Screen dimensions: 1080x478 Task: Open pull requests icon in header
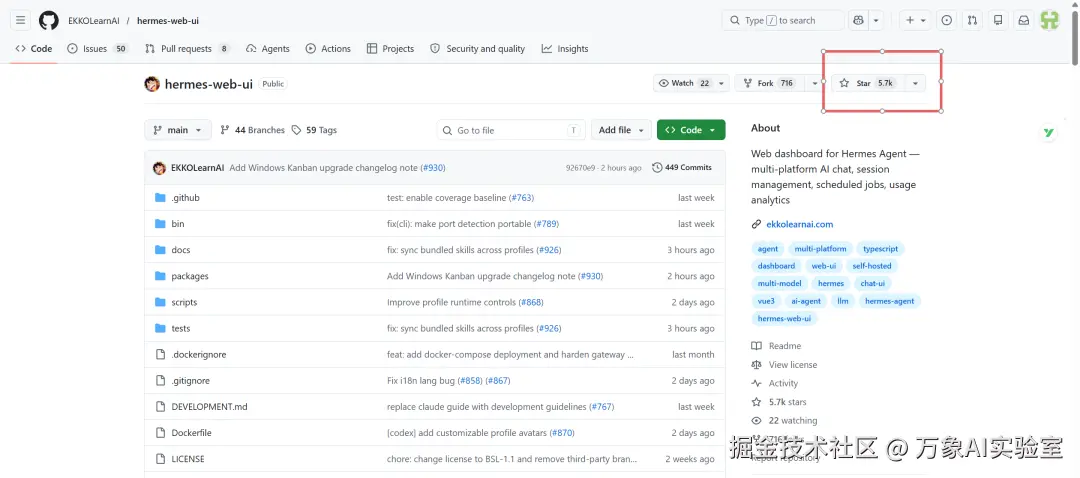tap(973, 21)
